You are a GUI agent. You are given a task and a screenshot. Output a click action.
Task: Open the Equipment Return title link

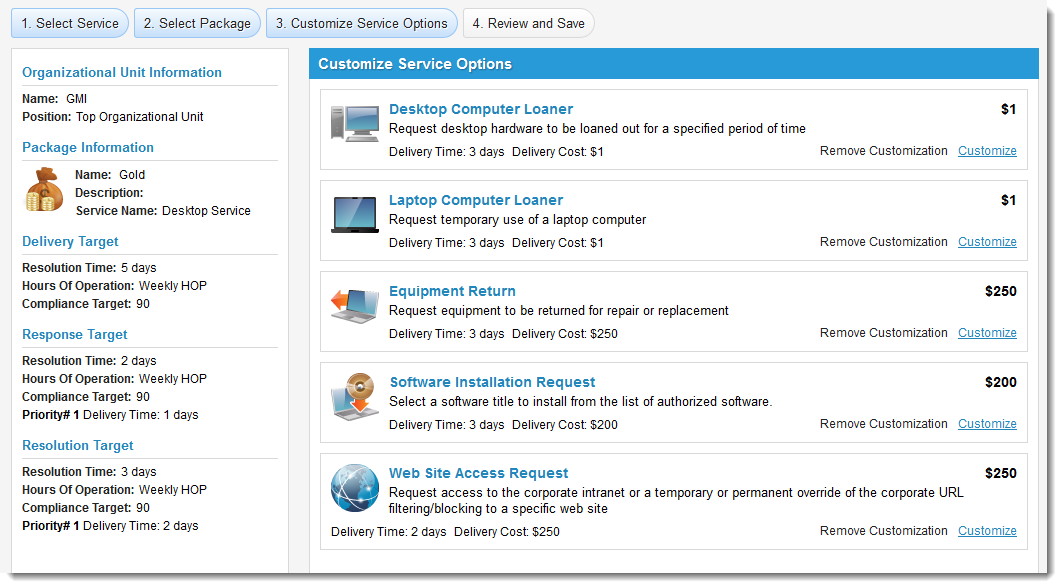[452, 291]
